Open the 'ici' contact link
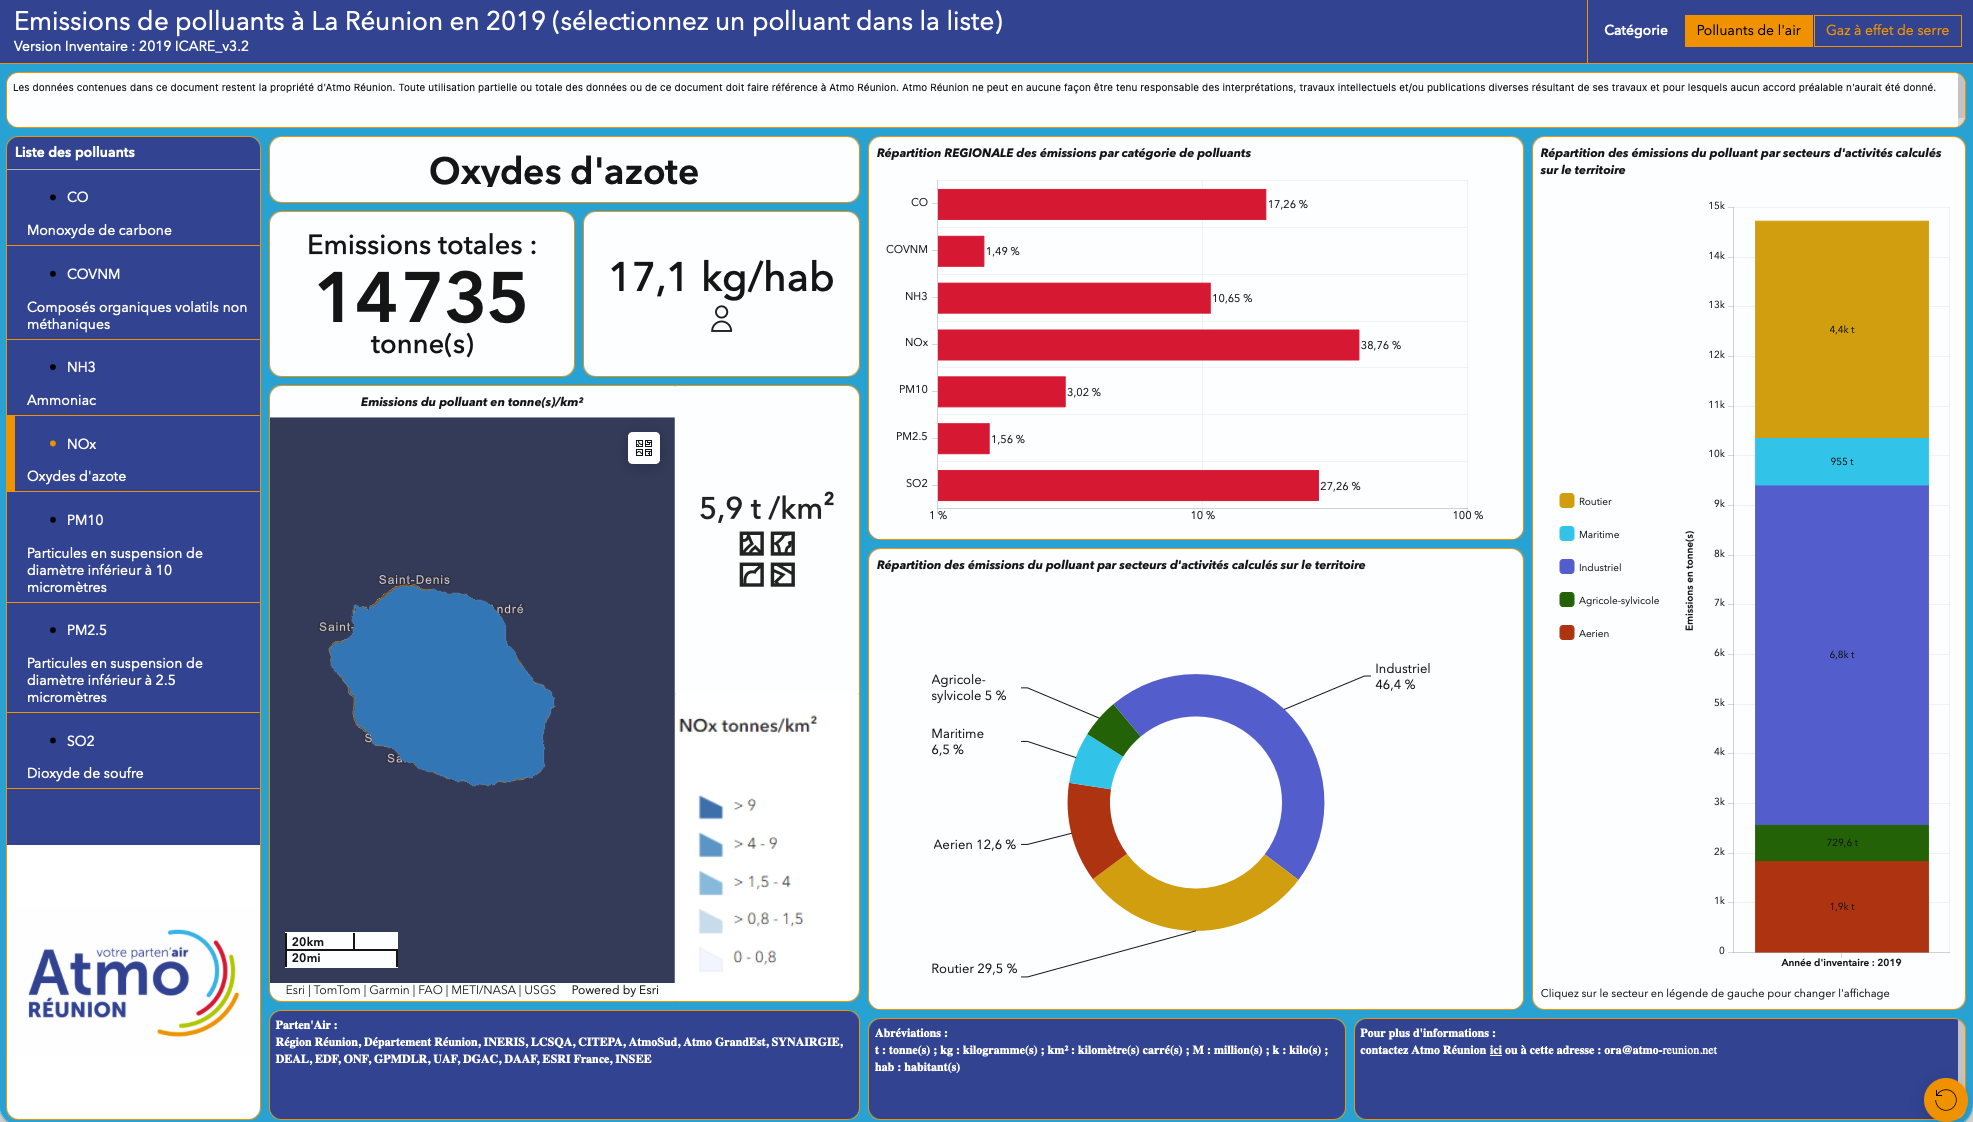1973x1122 pixels. (x=1495, y=1050)
